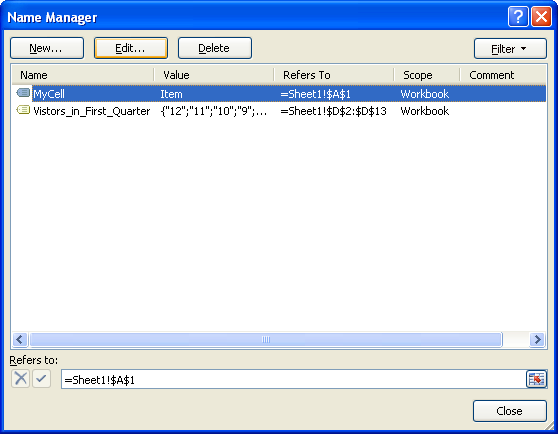Click the collapse dialog range selector icon
The height and width of the screenshot is (434, 558).
pyautogui.click(x=536, y=379)
